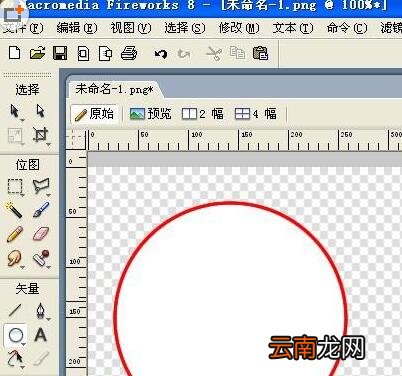The height and width of the screenshot is (376, 402).
Task: Print the document with printer icon
Action: click(x=129, y=53)
